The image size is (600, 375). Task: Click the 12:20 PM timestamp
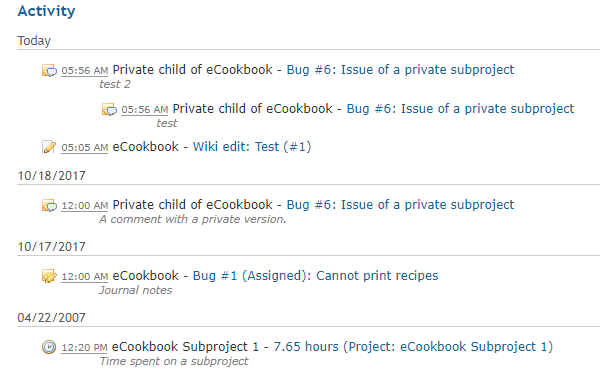(x=84, y=348)
